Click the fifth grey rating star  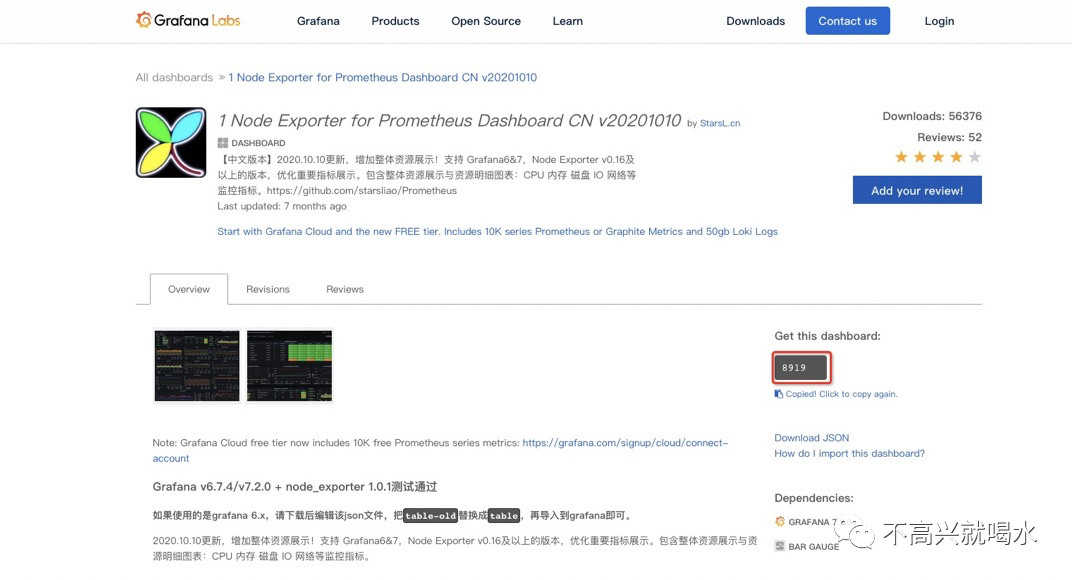[x=975, y=157]
